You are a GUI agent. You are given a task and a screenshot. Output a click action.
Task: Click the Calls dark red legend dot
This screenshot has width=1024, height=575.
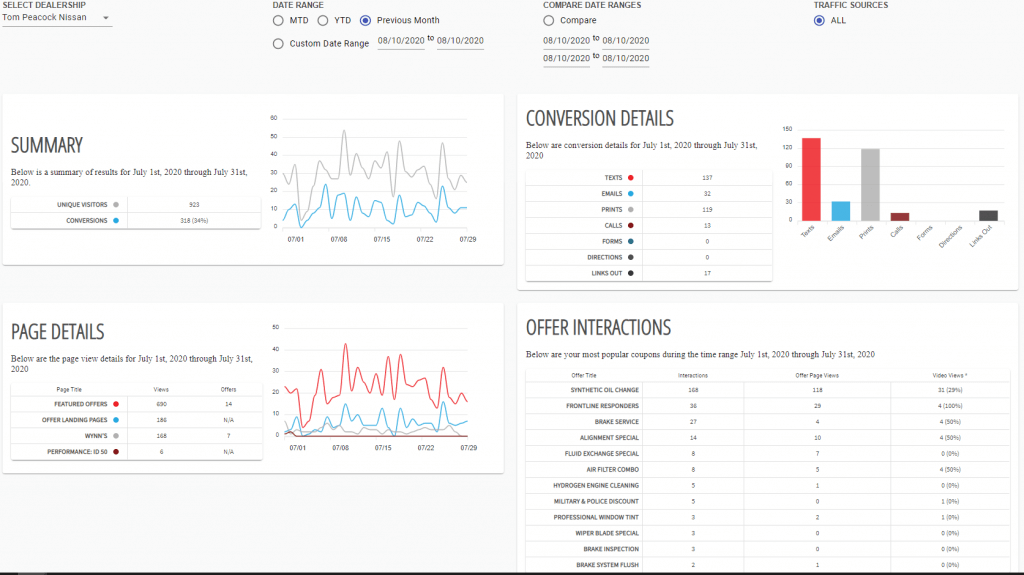tap(631, 225)
